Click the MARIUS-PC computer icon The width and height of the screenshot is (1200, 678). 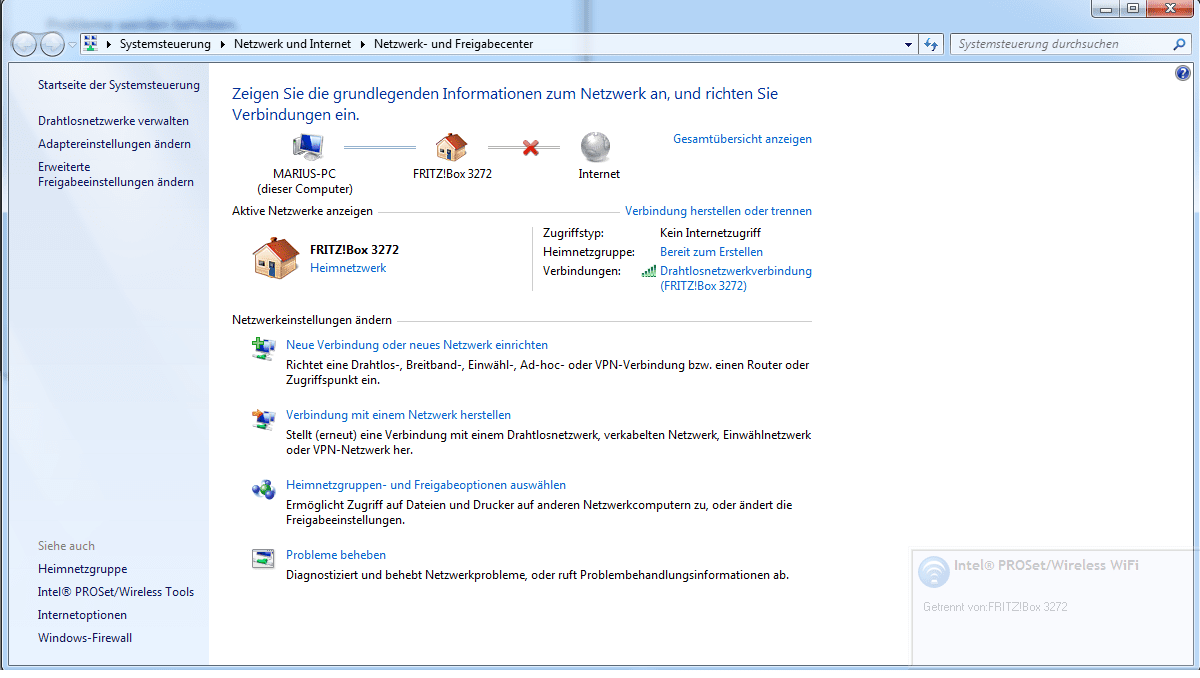pyautogui.click(x=307, y=147)
